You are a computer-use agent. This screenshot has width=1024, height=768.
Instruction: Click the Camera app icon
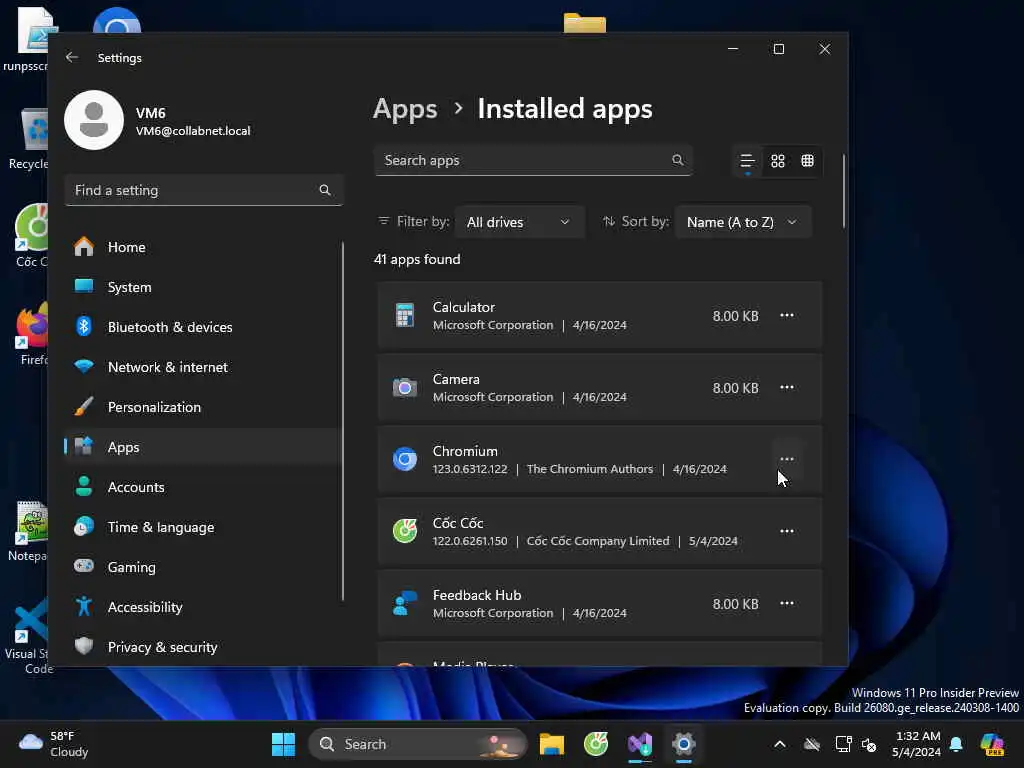point(405,387)
